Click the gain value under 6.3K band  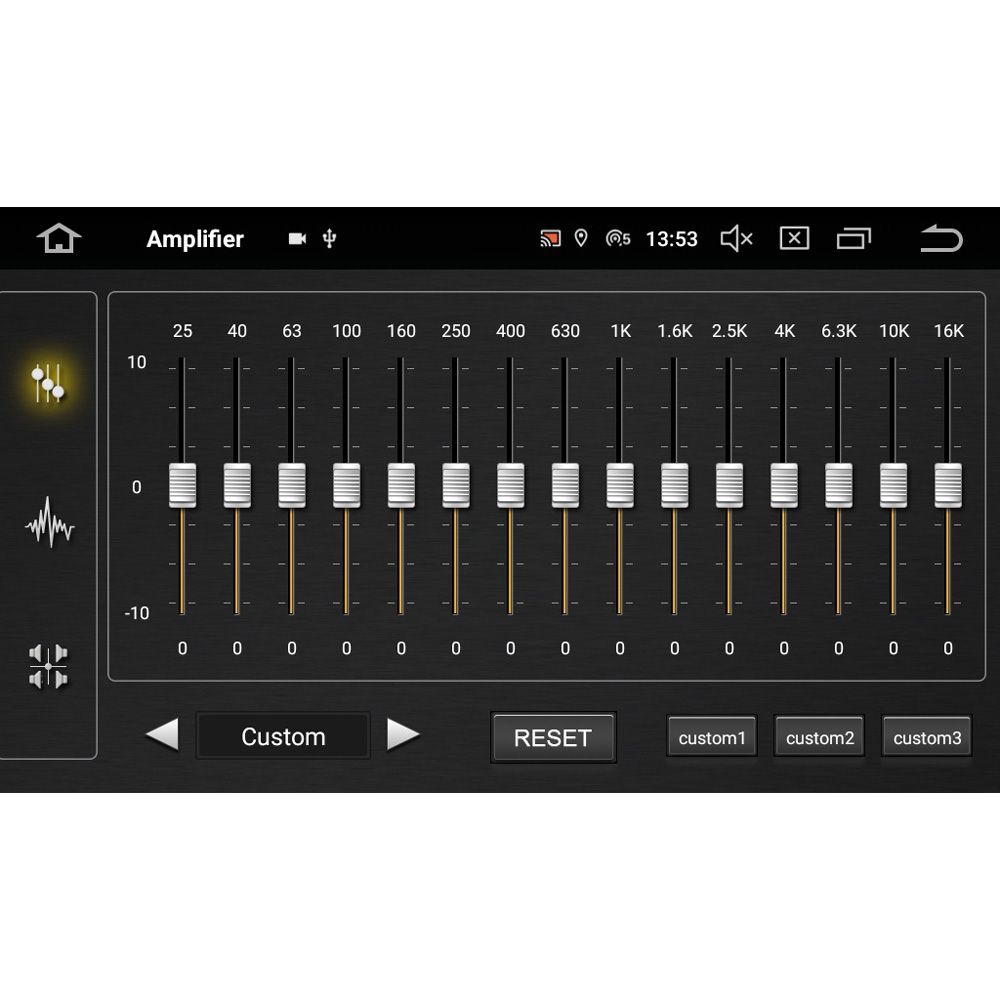839,649
